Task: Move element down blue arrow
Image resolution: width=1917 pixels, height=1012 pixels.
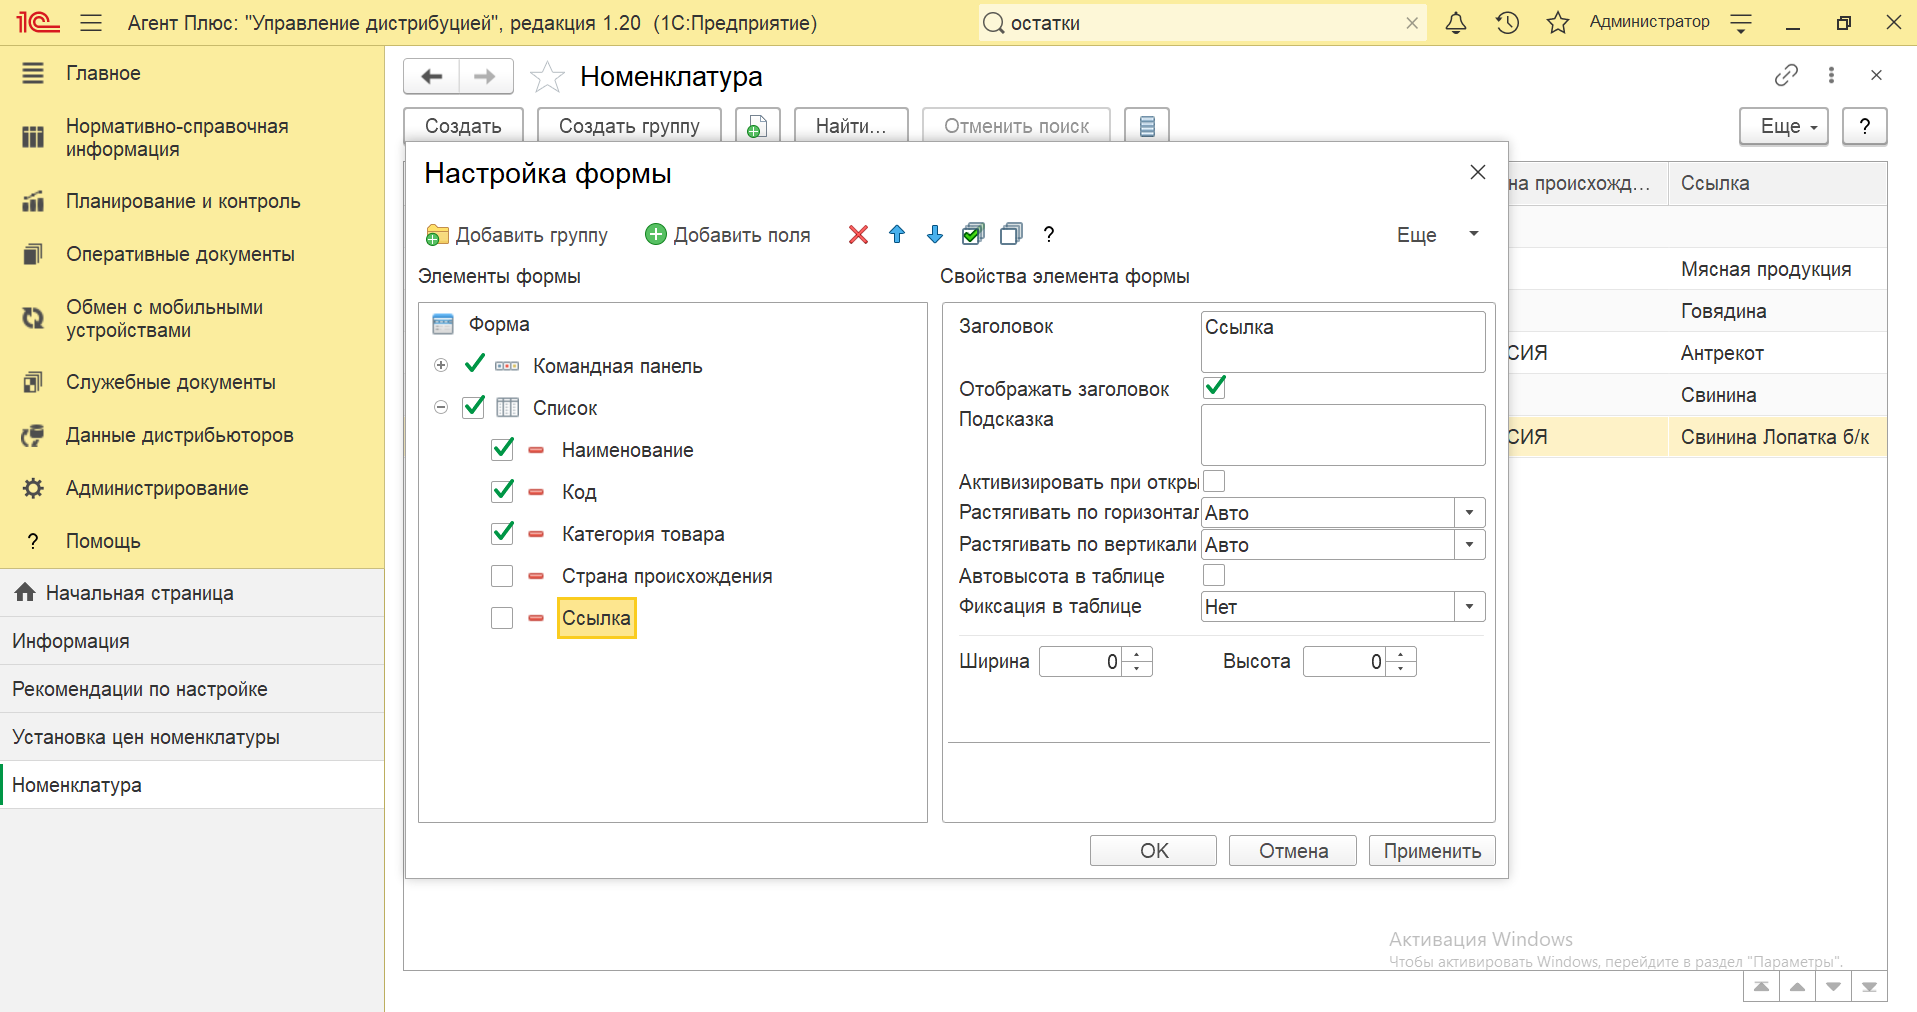Action: pyautogui.click(x=935, y=234)
